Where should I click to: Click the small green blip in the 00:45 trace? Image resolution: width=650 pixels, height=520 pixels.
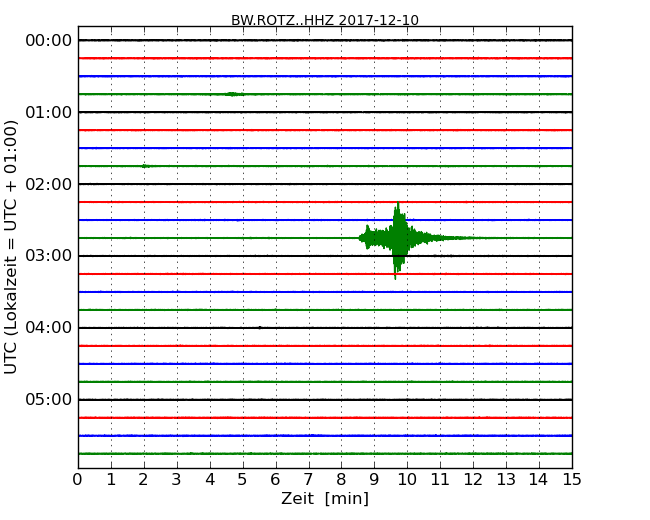click(x=233, y=94)
